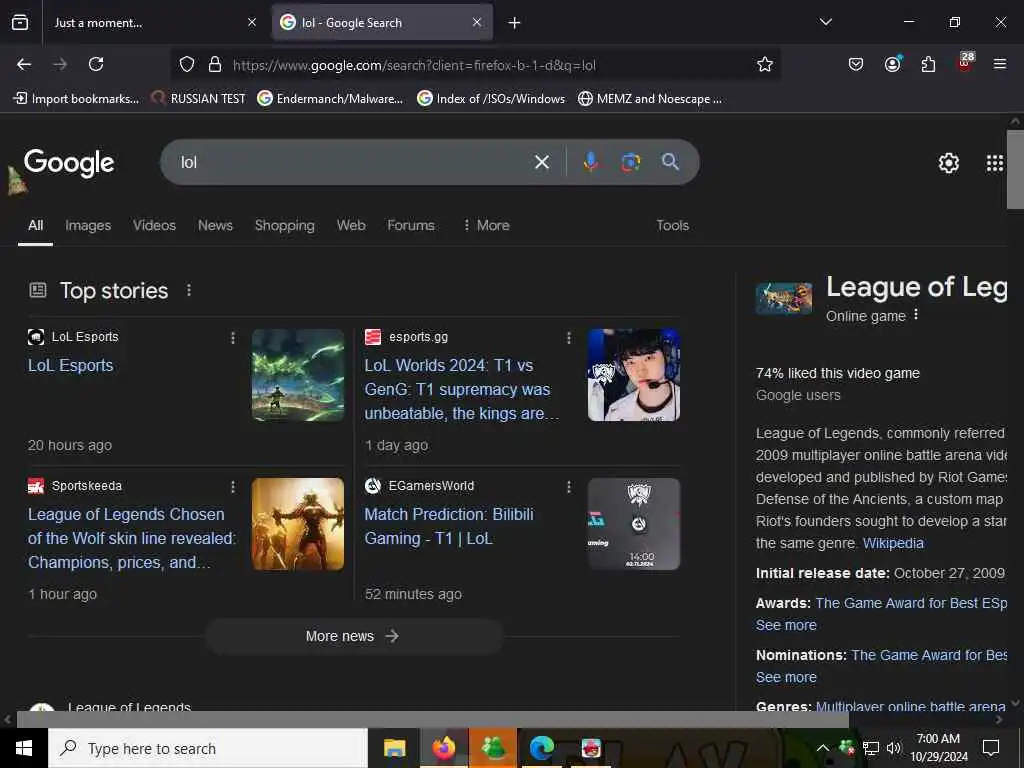Open the Google apps grid icon
Viewport: 1024px width, 768px height.
[x=994, y=163]
